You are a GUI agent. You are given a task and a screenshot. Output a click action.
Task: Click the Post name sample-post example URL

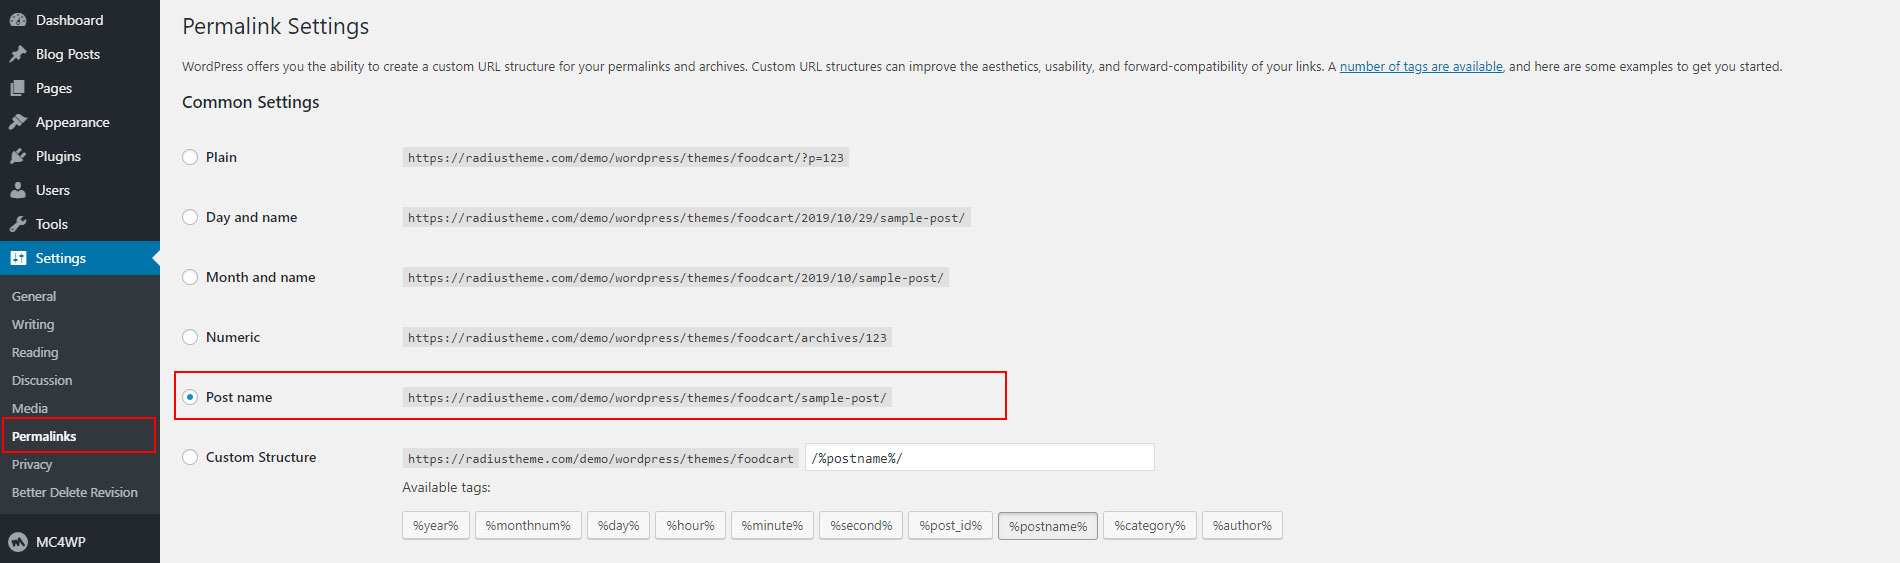coord(647,397)
